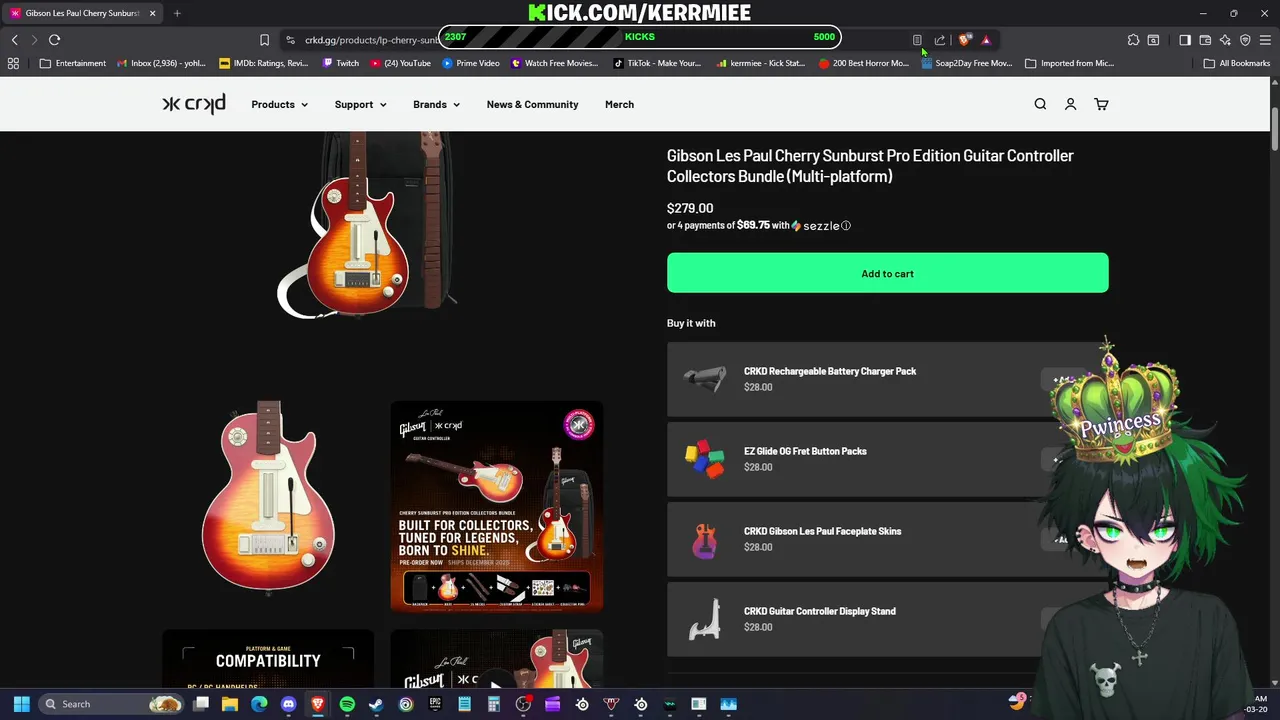Open the Windows Start menu
The width and height of the screenshot is (1280, 720).
(x=21, y=704)
